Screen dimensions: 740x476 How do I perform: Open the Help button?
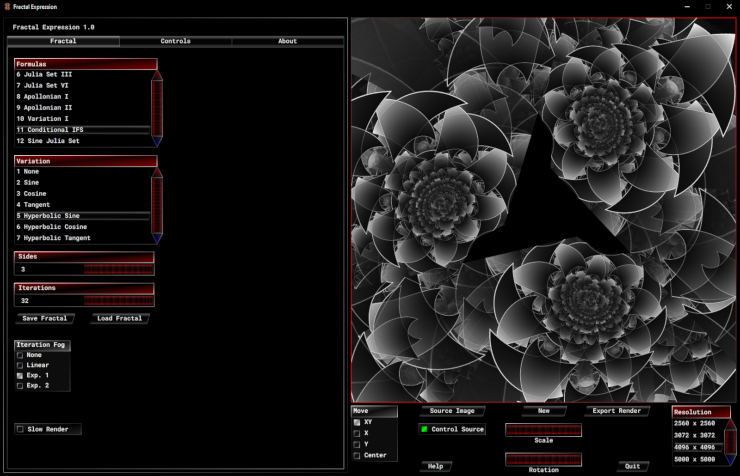[x=436, y=467]
